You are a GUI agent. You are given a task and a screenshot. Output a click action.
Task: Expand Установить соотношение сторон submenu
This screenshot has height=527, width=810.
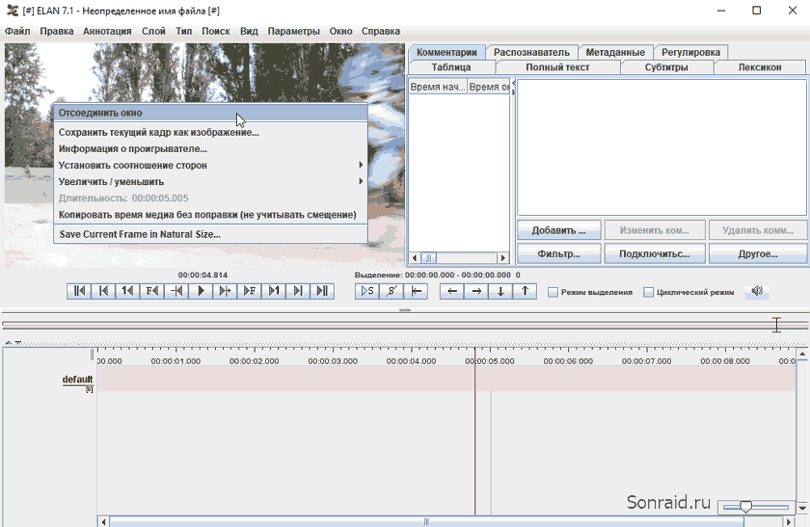(211, 165)
